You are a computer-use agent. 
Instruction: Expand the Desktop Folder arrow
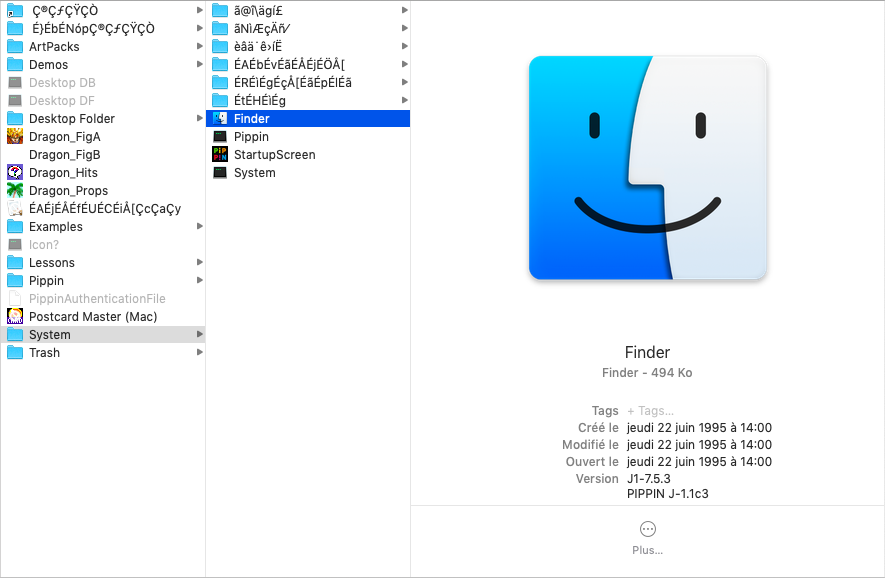tap(199, 118)
